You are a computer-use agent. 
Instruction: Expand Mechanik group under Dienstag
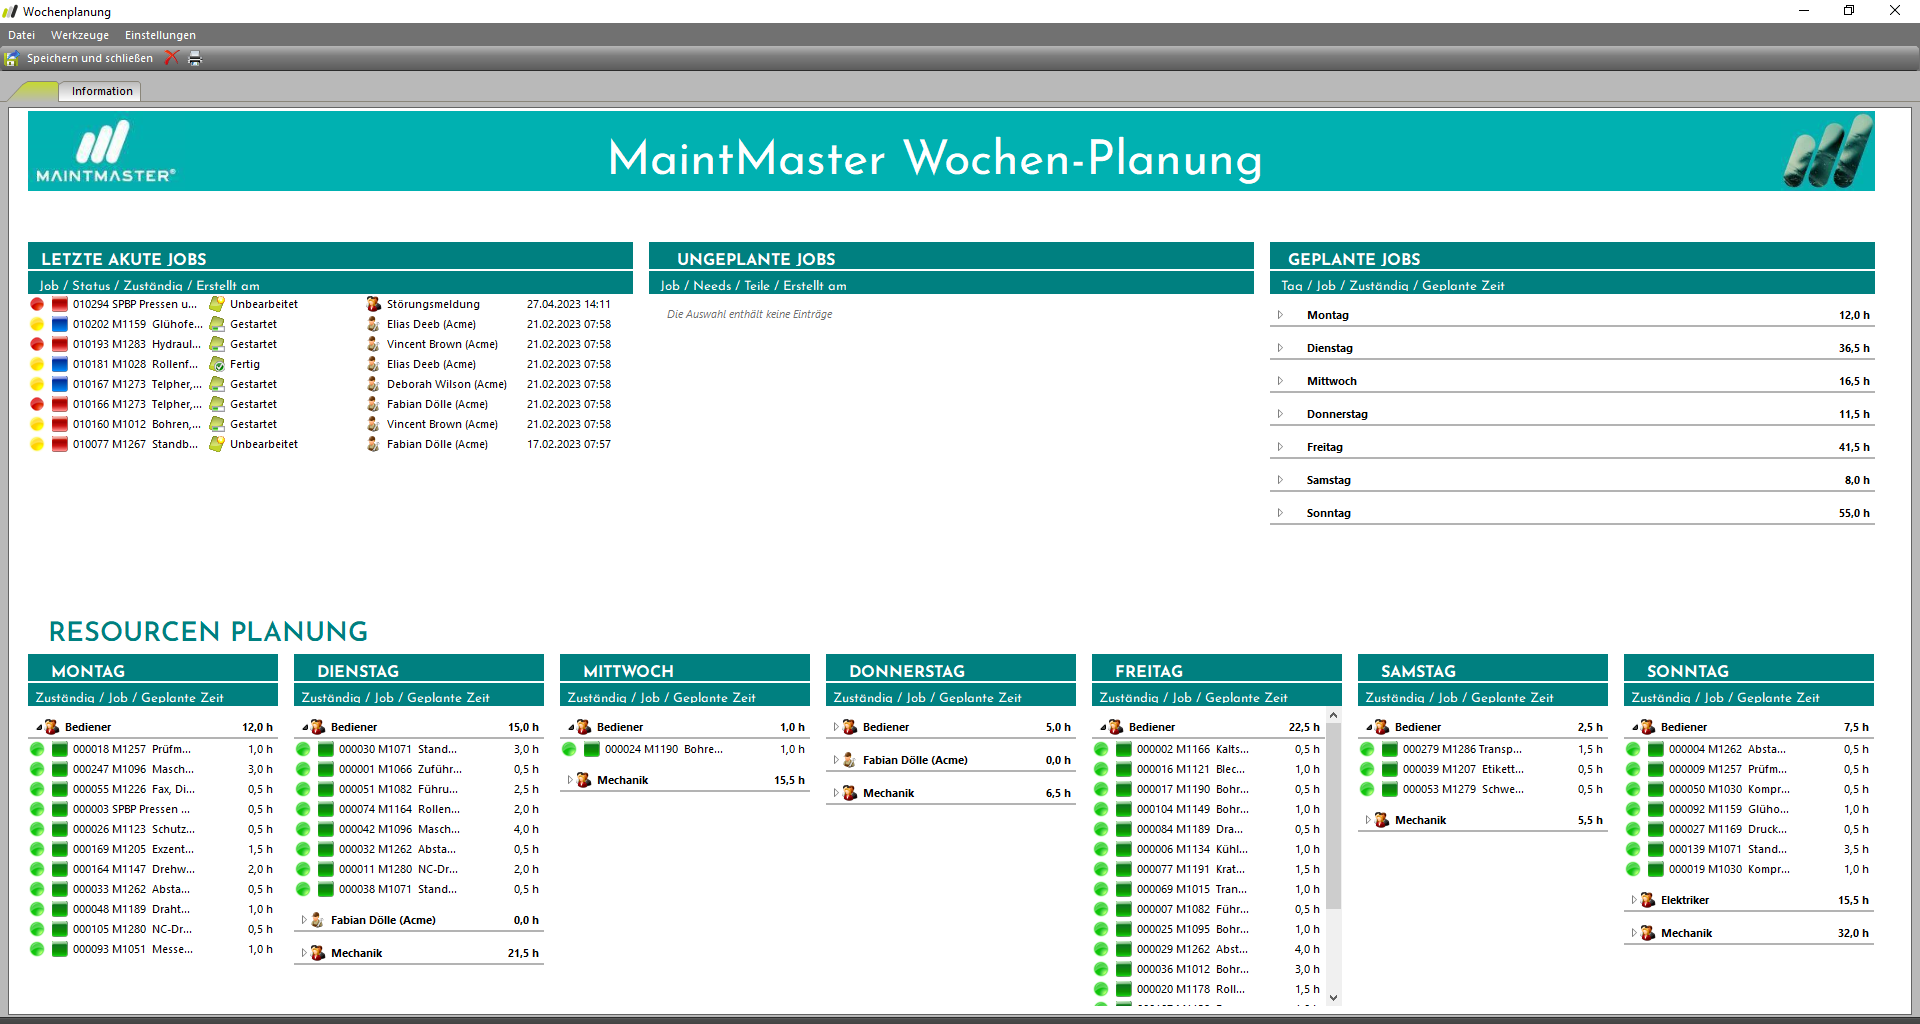pyautogui.click(x=304, y=953)
